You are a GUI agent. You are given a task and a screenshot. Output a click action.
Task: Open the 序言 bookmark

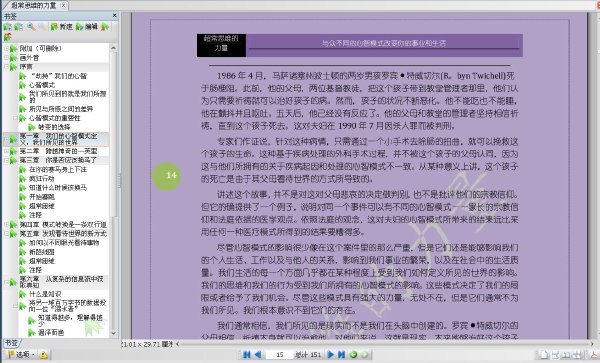pyautogui.click(x=26, y=67)
